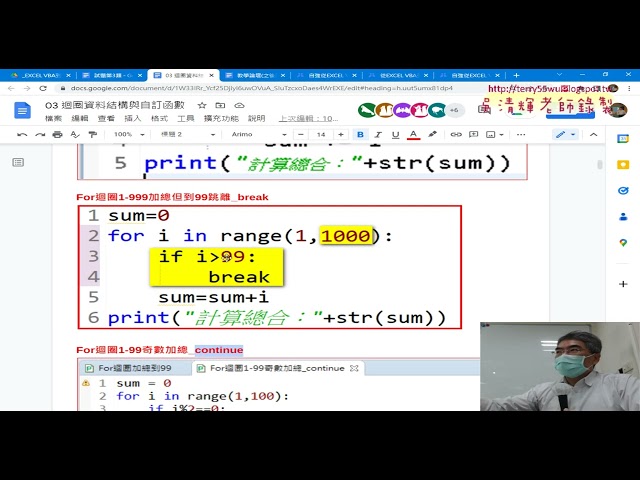Collapse the menus with the up chevron
The image size is (640, 480).
point(593,134)
